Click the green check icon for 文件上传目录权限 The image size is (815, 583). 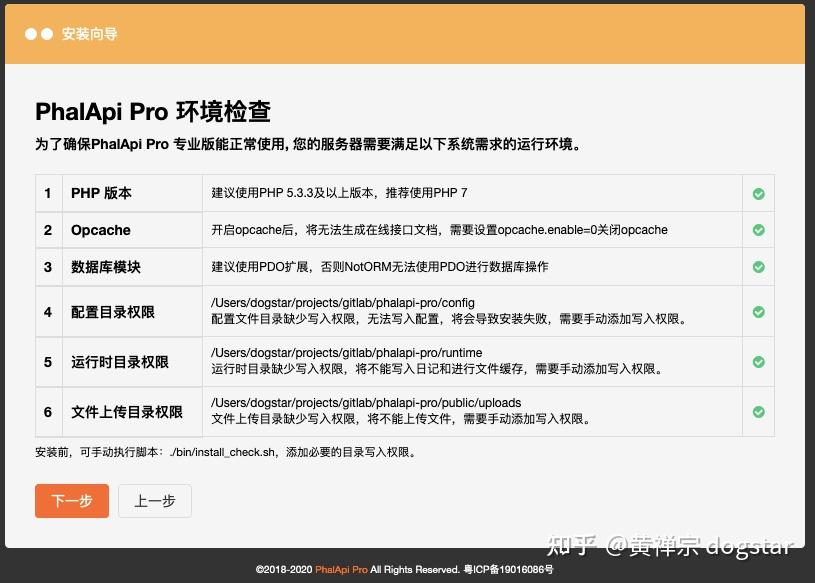[x=758, y=411]
